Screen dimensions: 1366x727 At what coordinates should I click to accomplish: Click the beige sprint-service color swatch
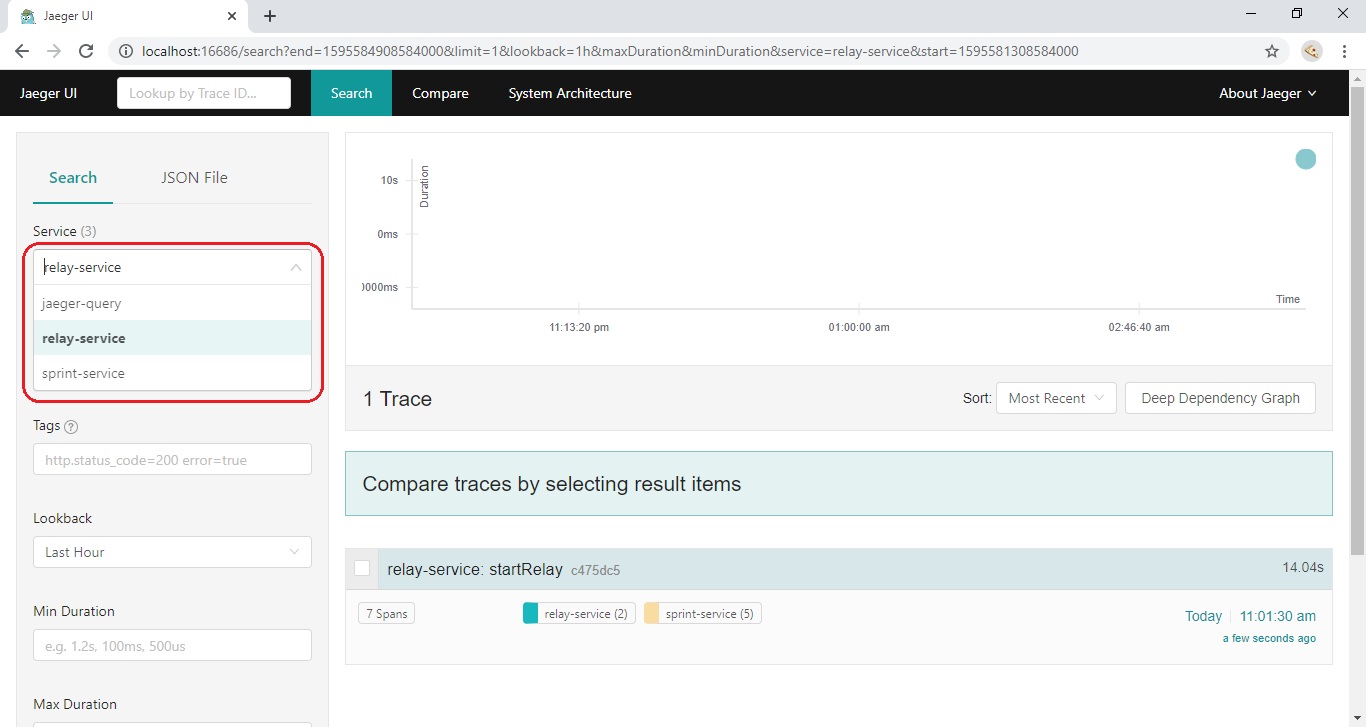[652, 613]
